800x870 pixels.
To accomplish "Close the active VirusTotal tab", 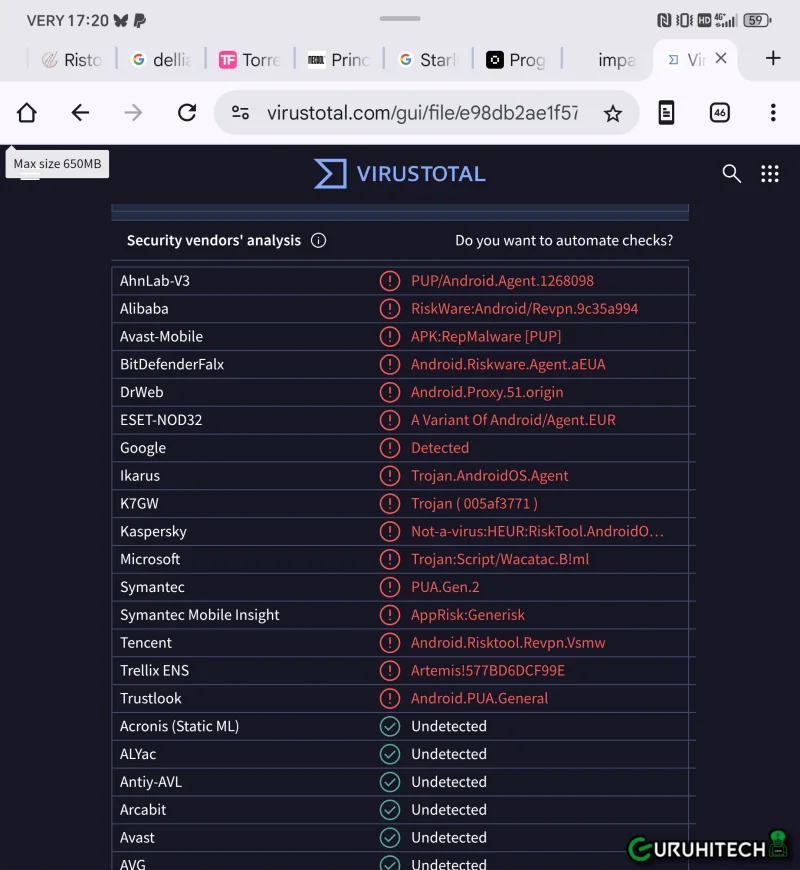I will pos(721,59).
